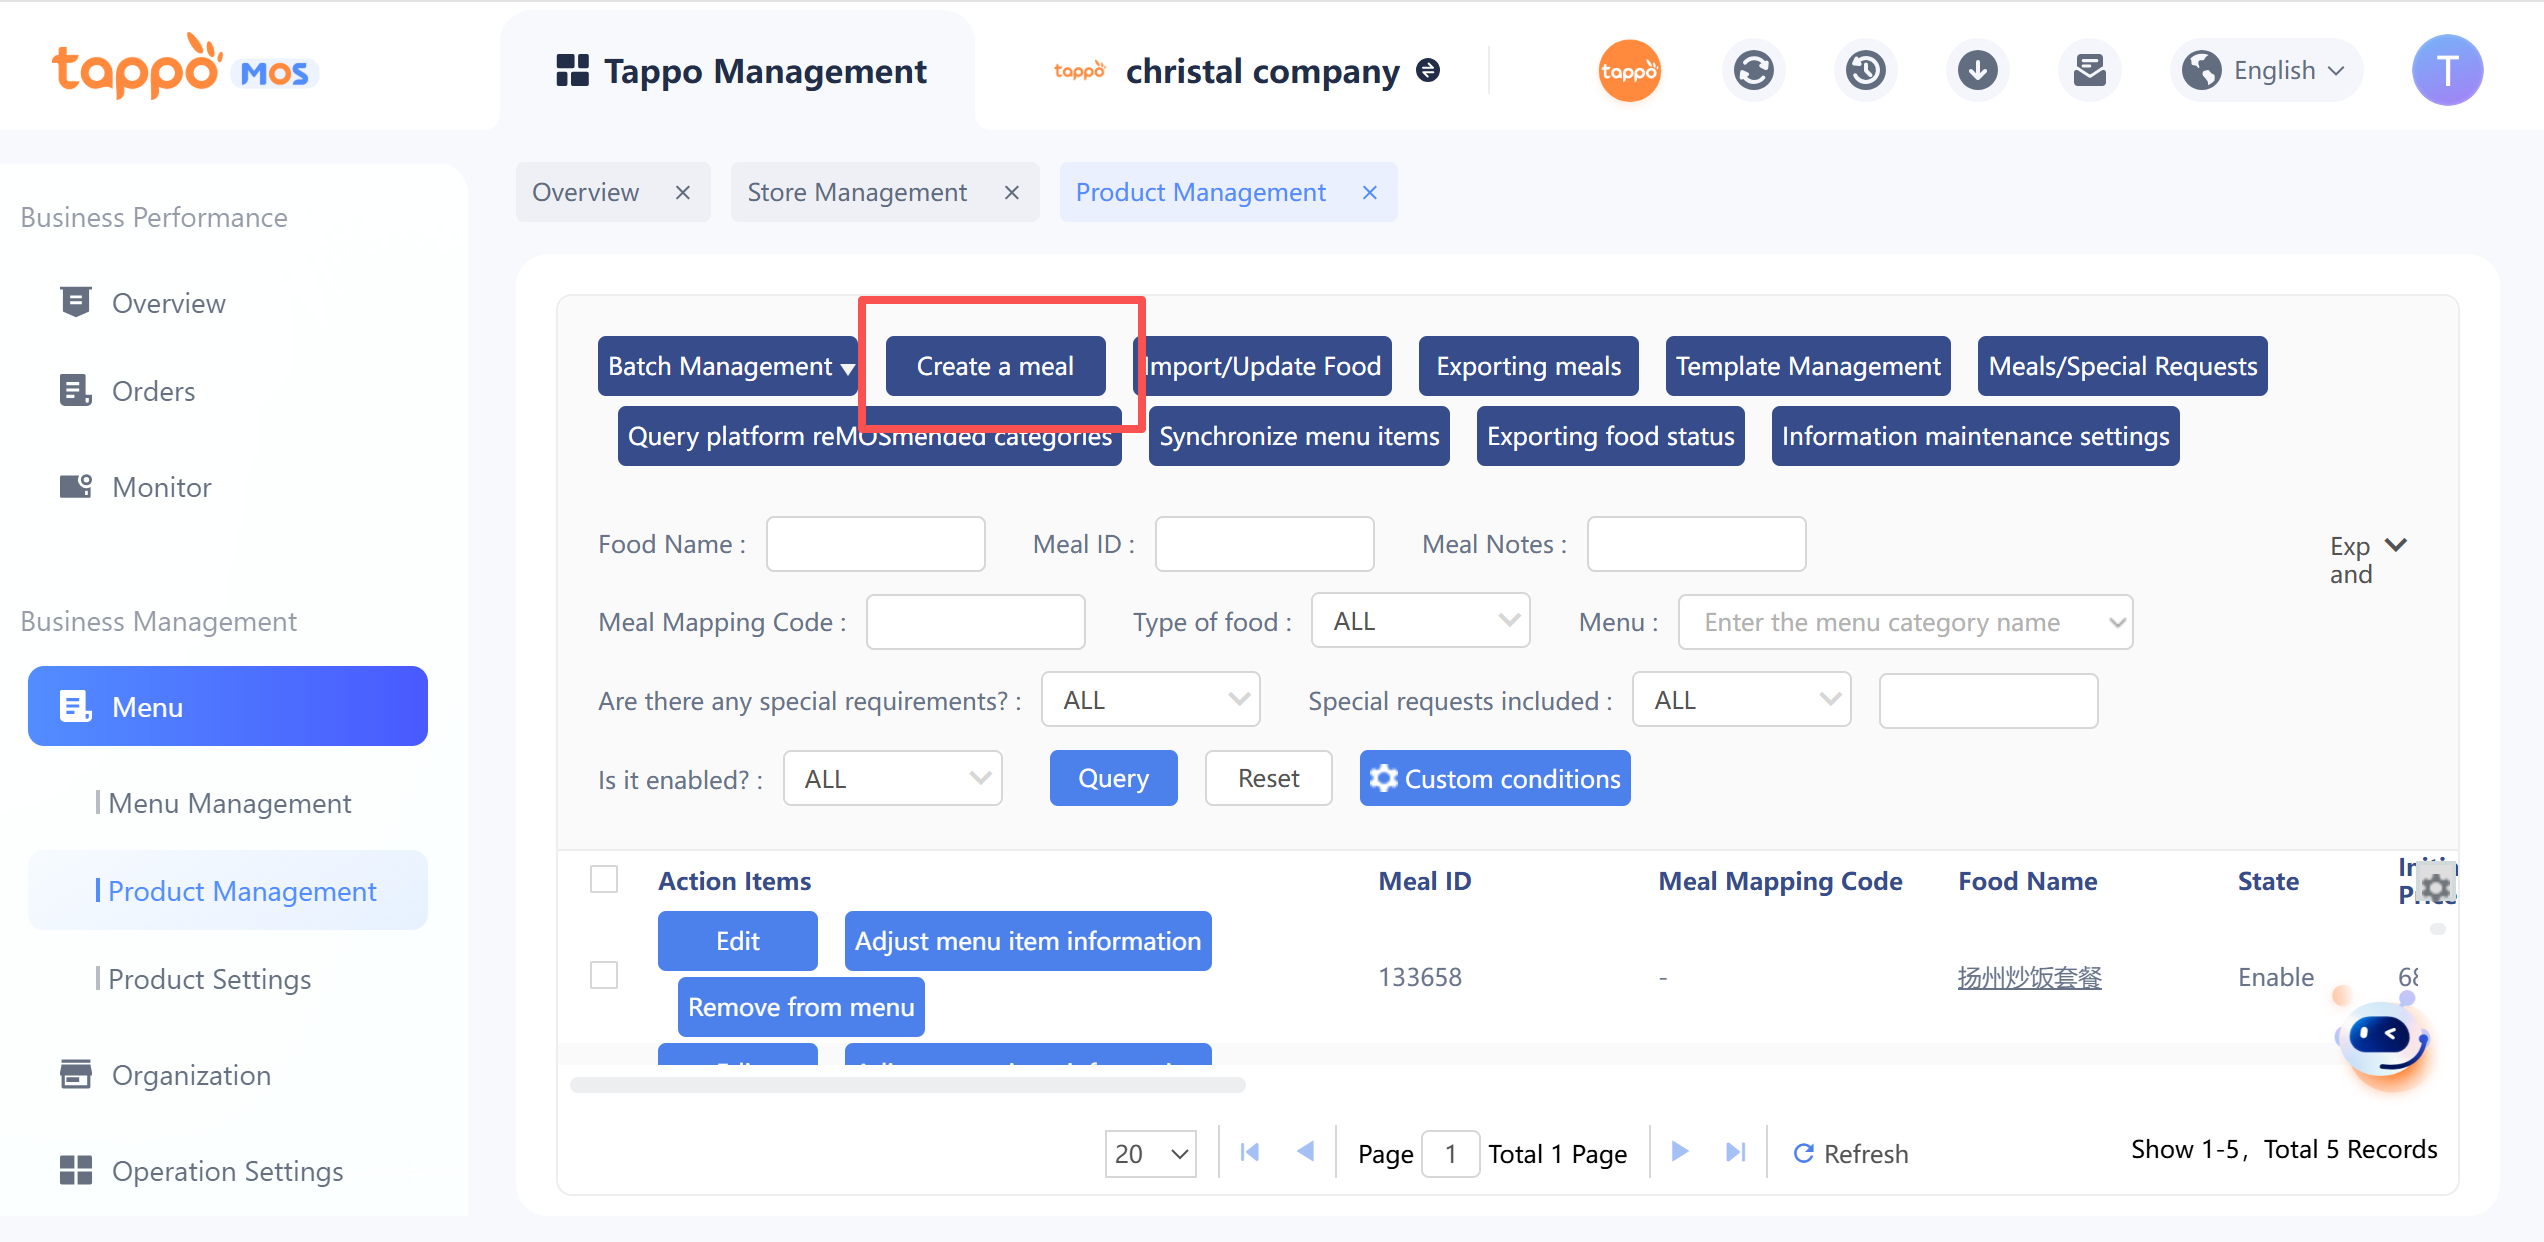Open the Type of food dropdown

coord(1420,621)
